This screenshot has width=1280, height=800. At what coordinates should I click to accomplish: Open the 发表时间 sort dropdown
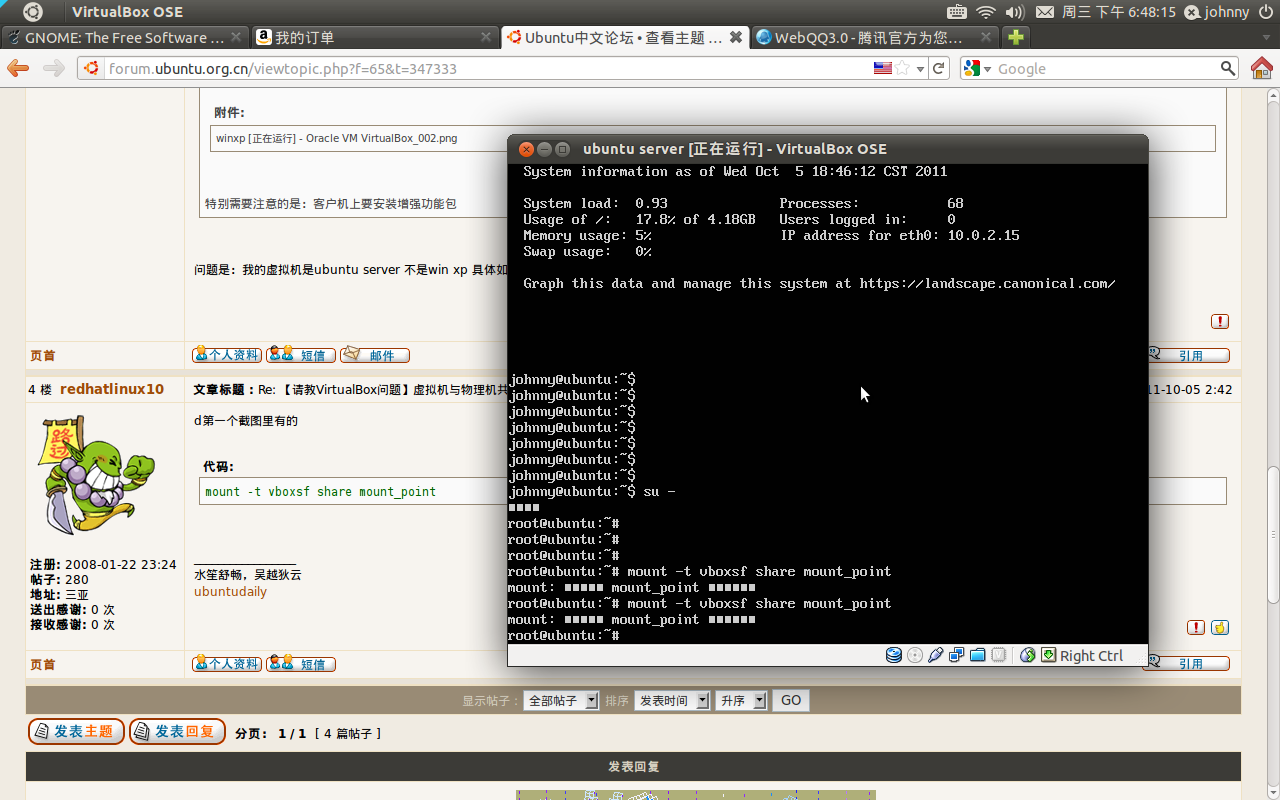672,701
